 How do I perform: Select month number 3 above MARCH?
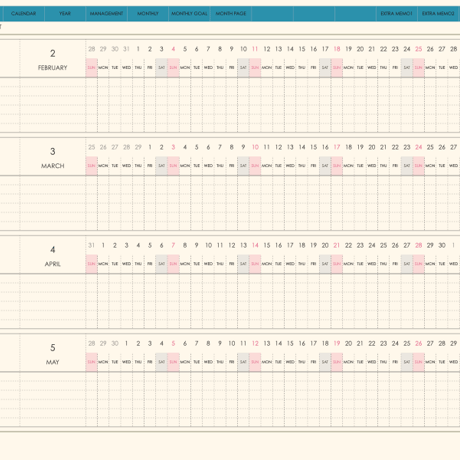pyautogui.click(x=53, y=152)
